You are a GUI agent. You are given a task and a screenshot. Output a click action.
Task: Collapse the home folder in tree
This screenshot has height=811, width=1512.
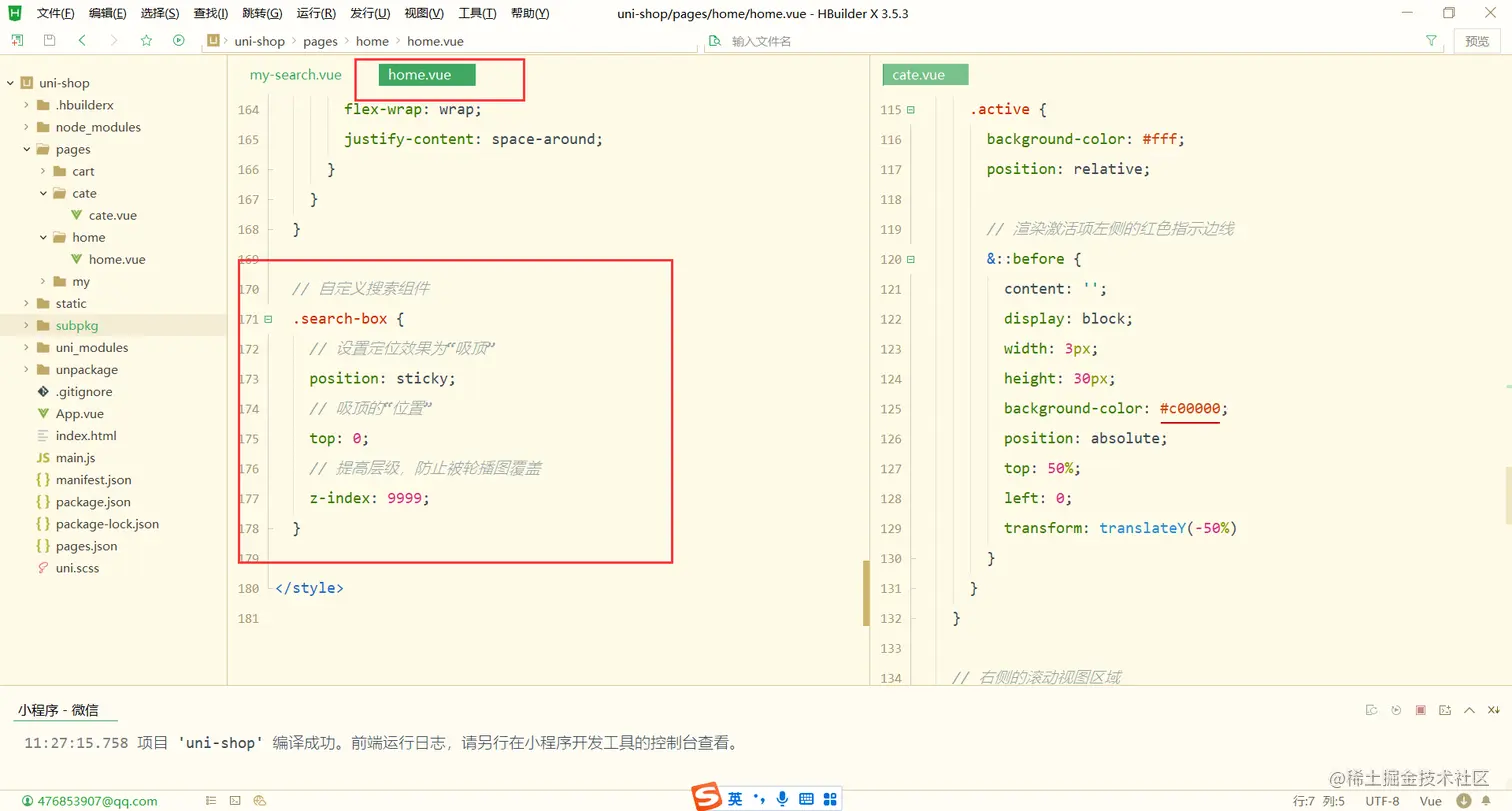click(43, 237)
